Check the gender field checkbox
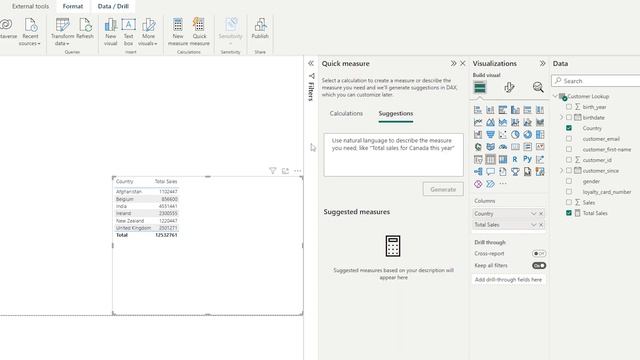Viewport: 640px width, 360px height. tap(569, 181)
